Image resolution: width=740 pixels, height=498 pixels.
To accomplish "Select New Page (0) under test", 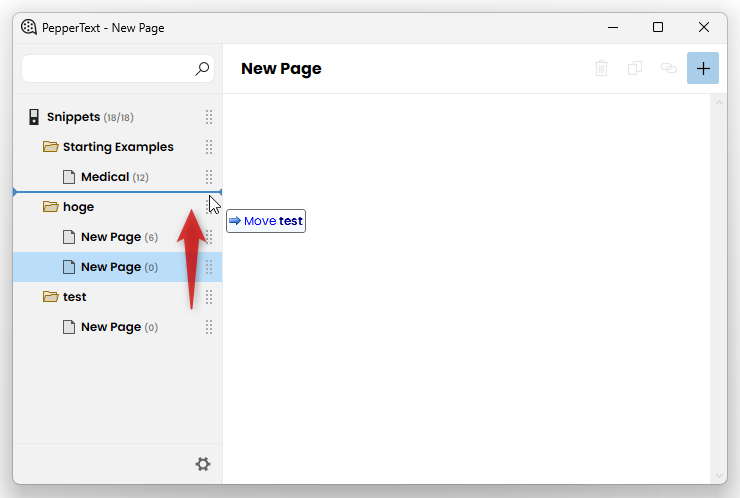I will pos(119,327).
